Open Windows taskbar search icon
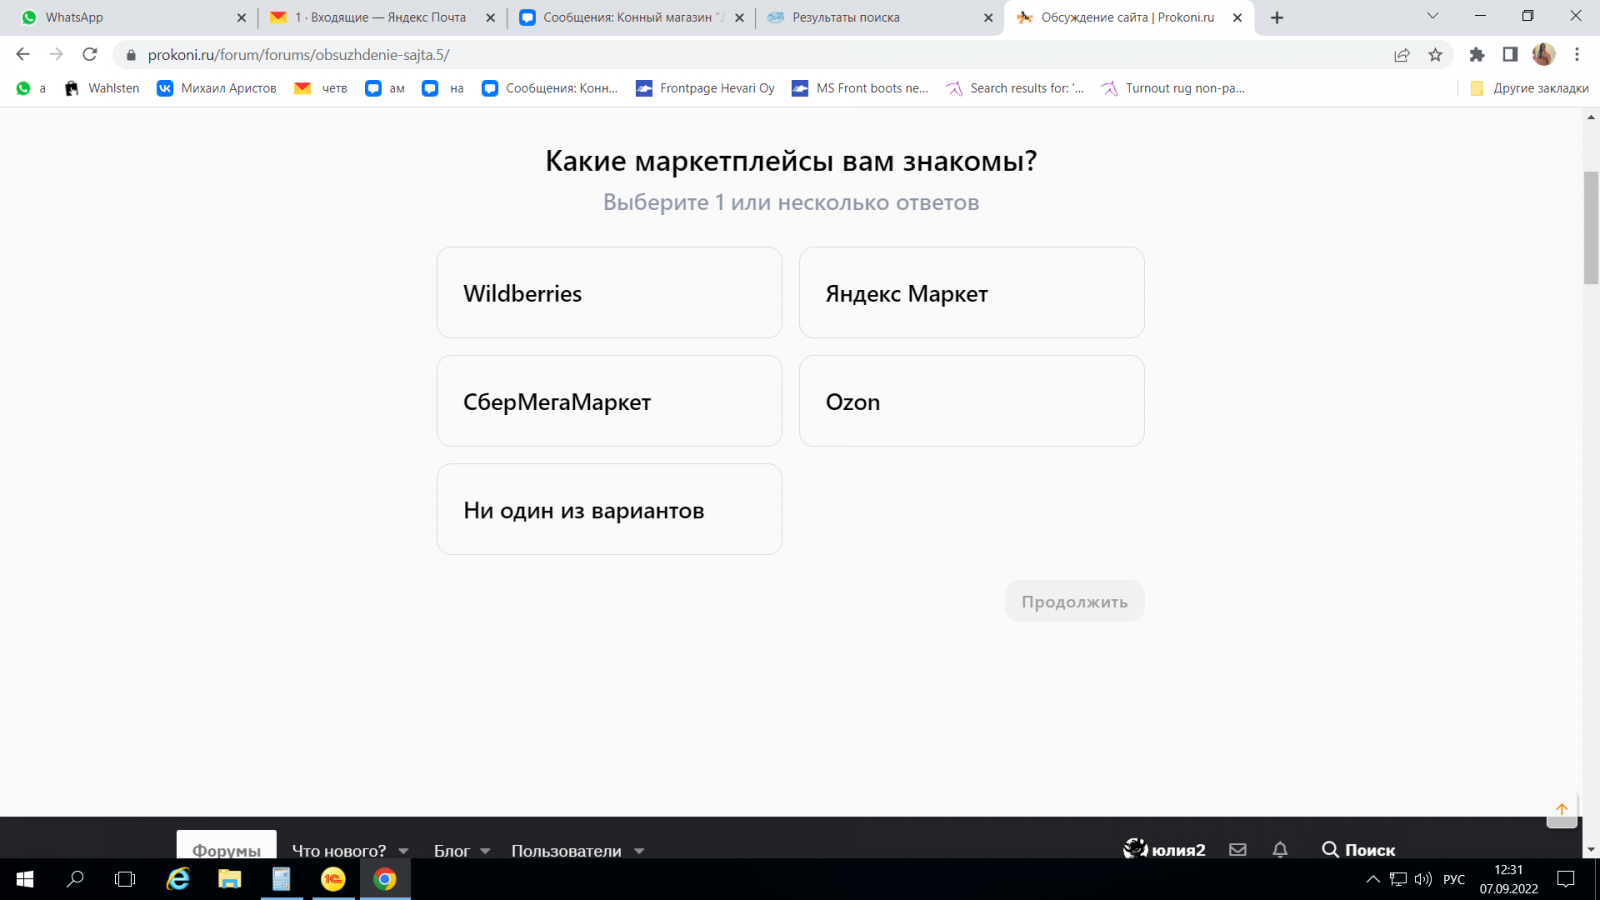This screenshot has height=900, width=1600. [x=75, y=879]
